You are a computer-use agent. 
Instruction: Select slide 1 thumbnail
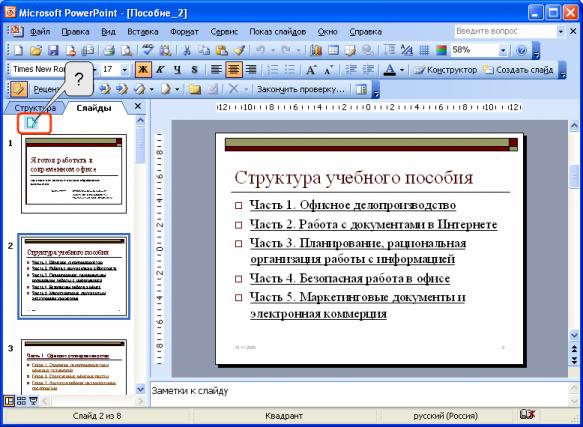pos(74,174)
